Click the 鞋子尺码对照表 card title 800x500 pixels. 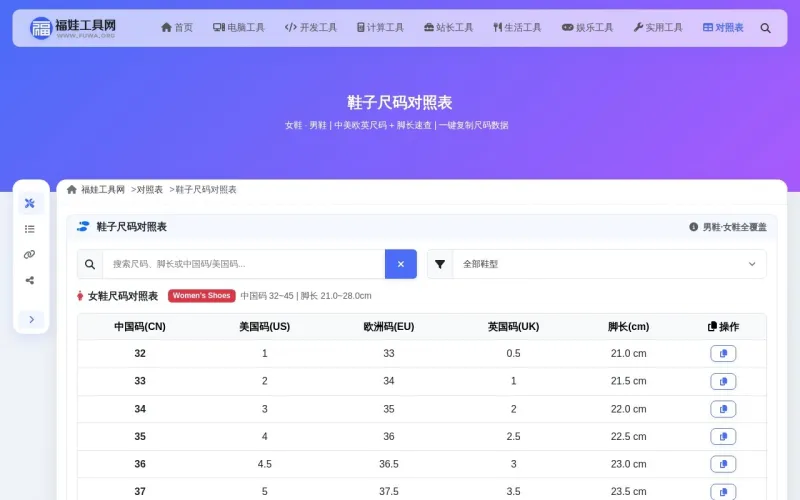132,227
